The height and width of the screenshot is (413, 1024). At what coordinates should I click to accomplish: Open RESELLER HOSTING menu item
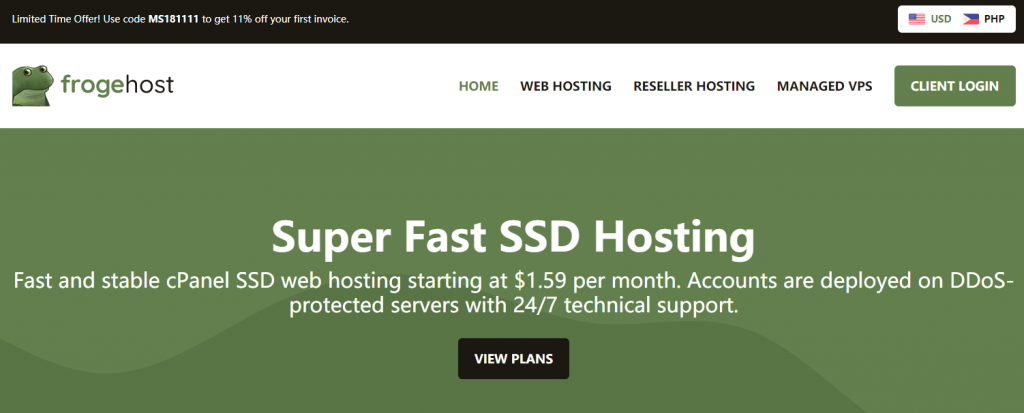click(x=694, y=86)
